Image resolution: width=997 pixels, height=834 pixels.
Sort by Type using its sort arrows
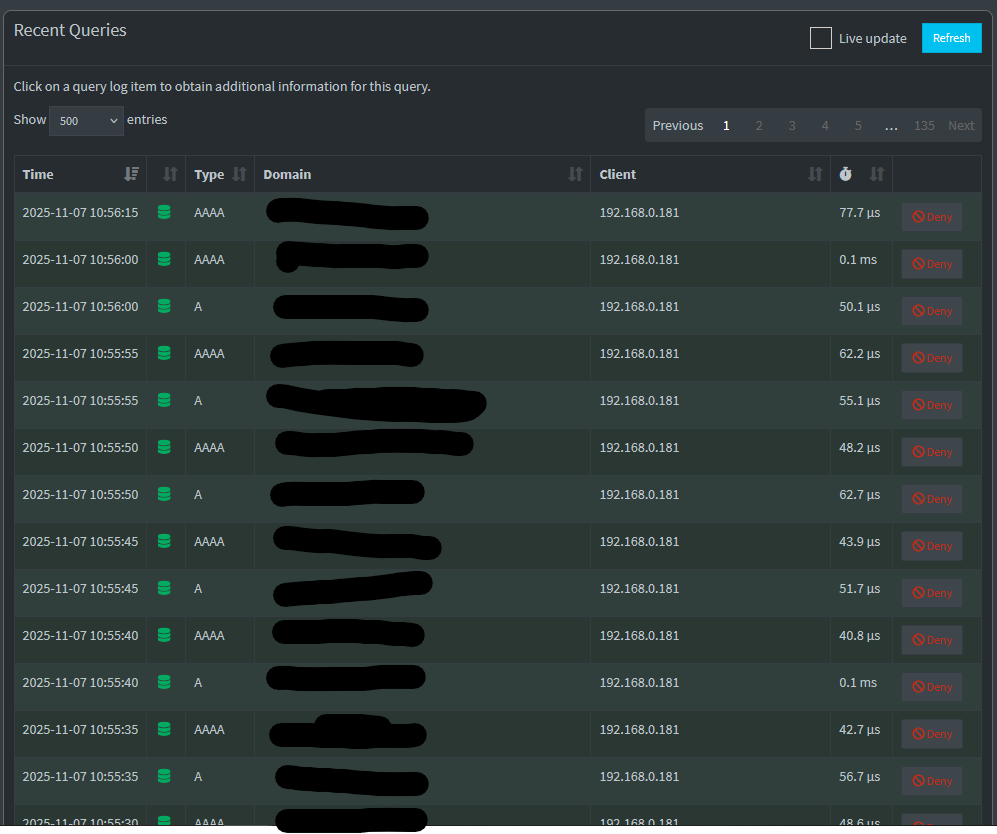239,174
